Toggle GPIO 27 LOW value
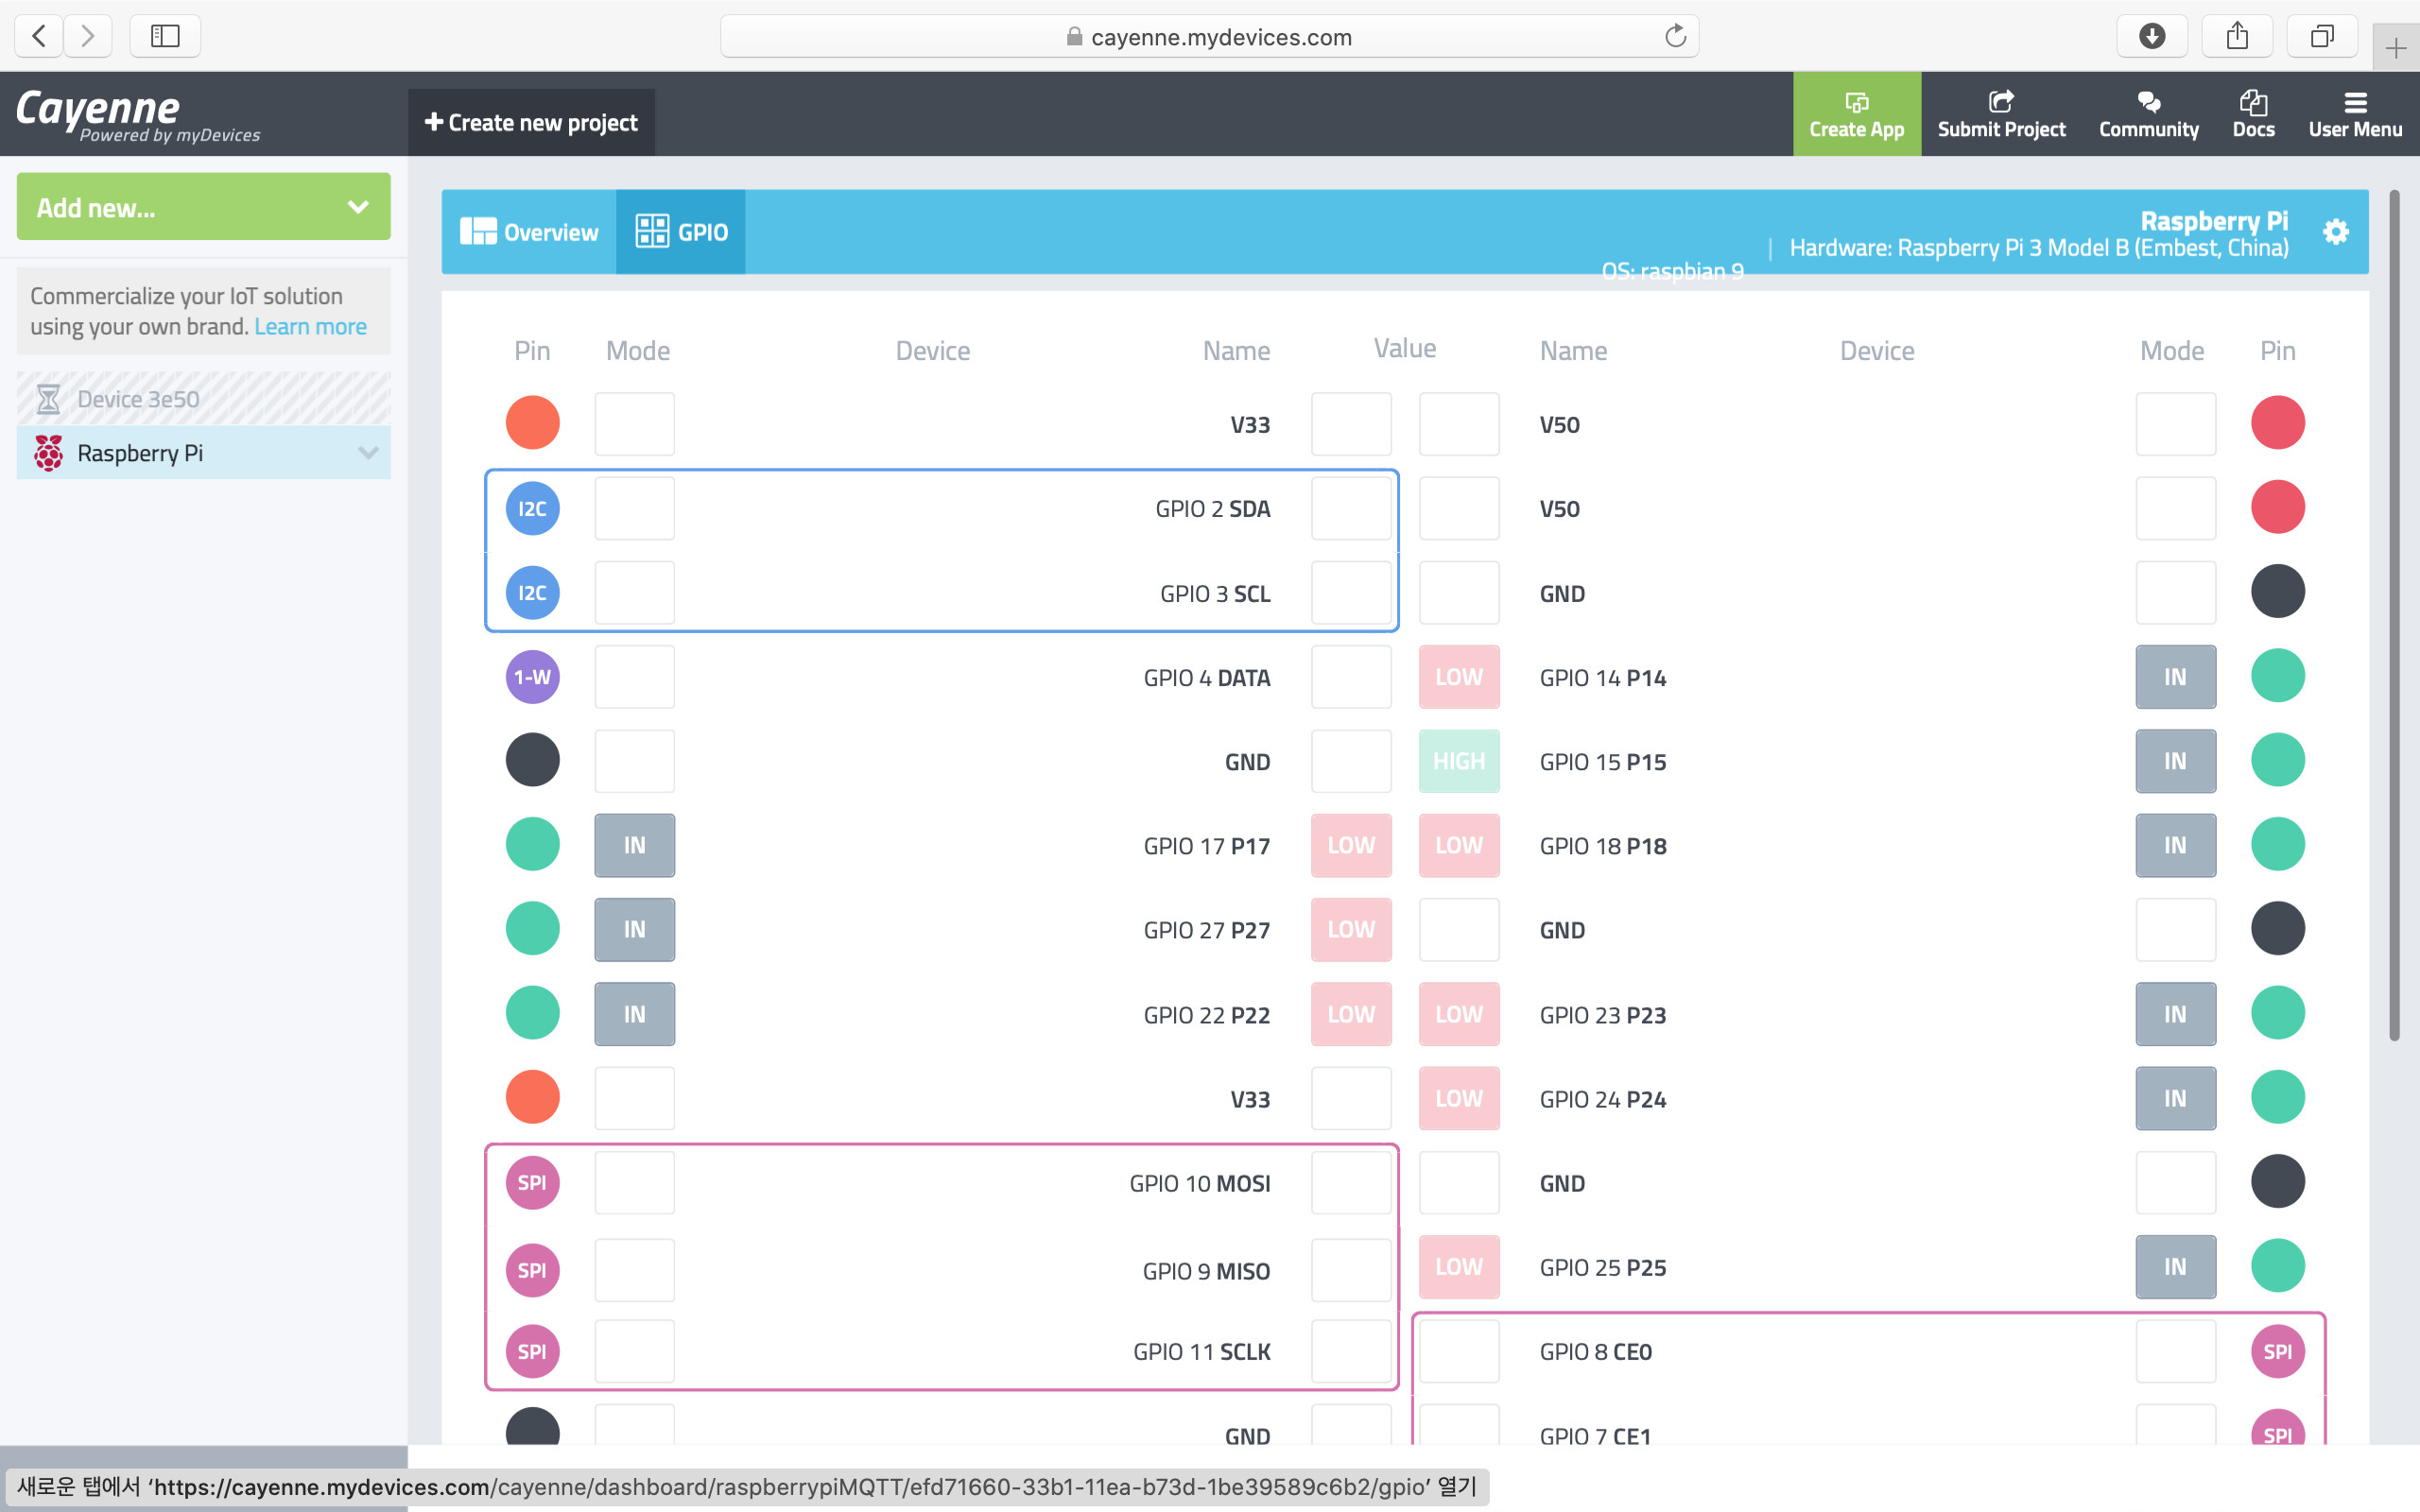The image size is (2420, 1512). click(1350, 929)
